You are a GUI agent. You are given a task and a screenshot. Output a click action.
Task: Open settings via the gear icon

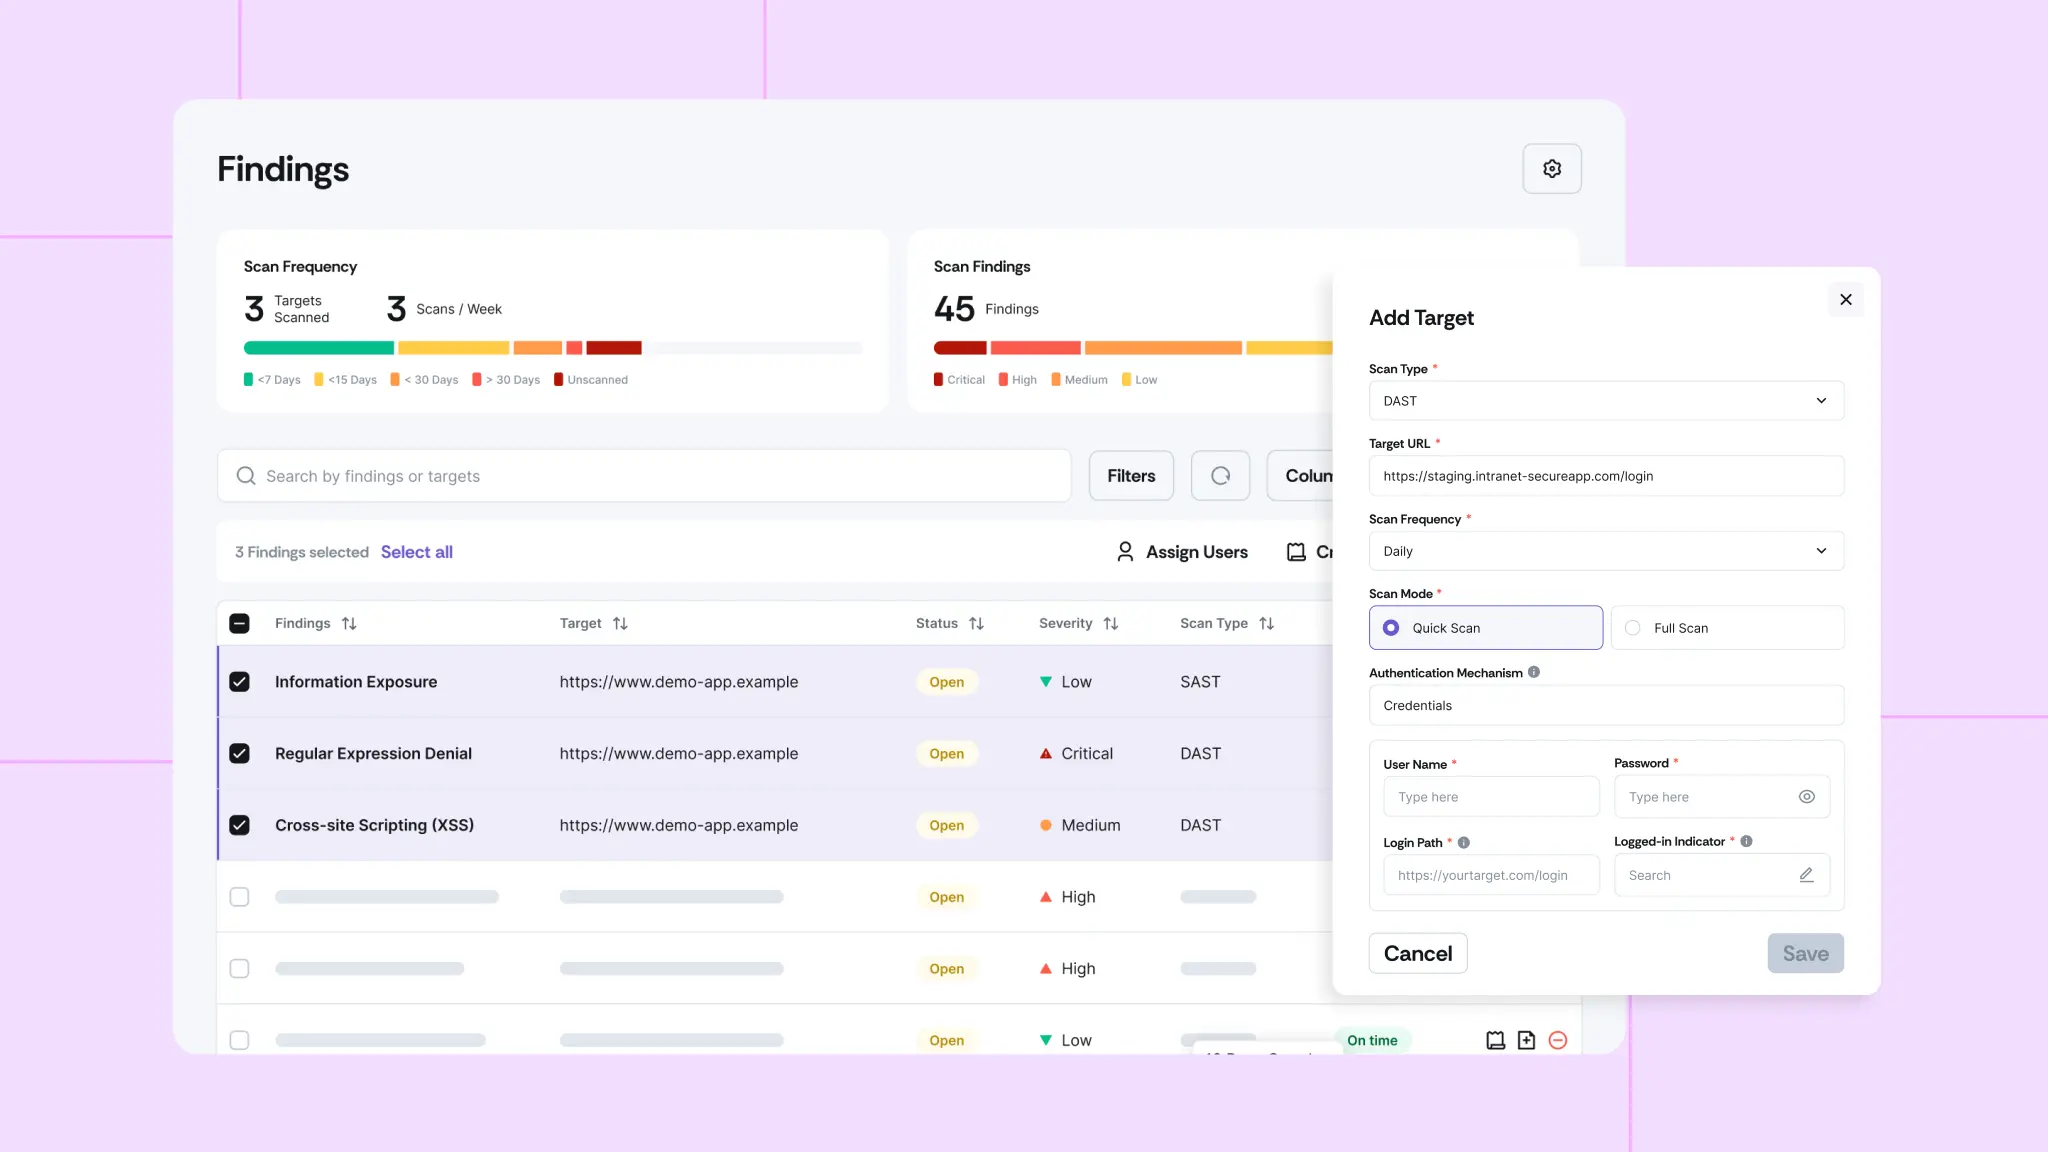click(x=1551, y=169)
